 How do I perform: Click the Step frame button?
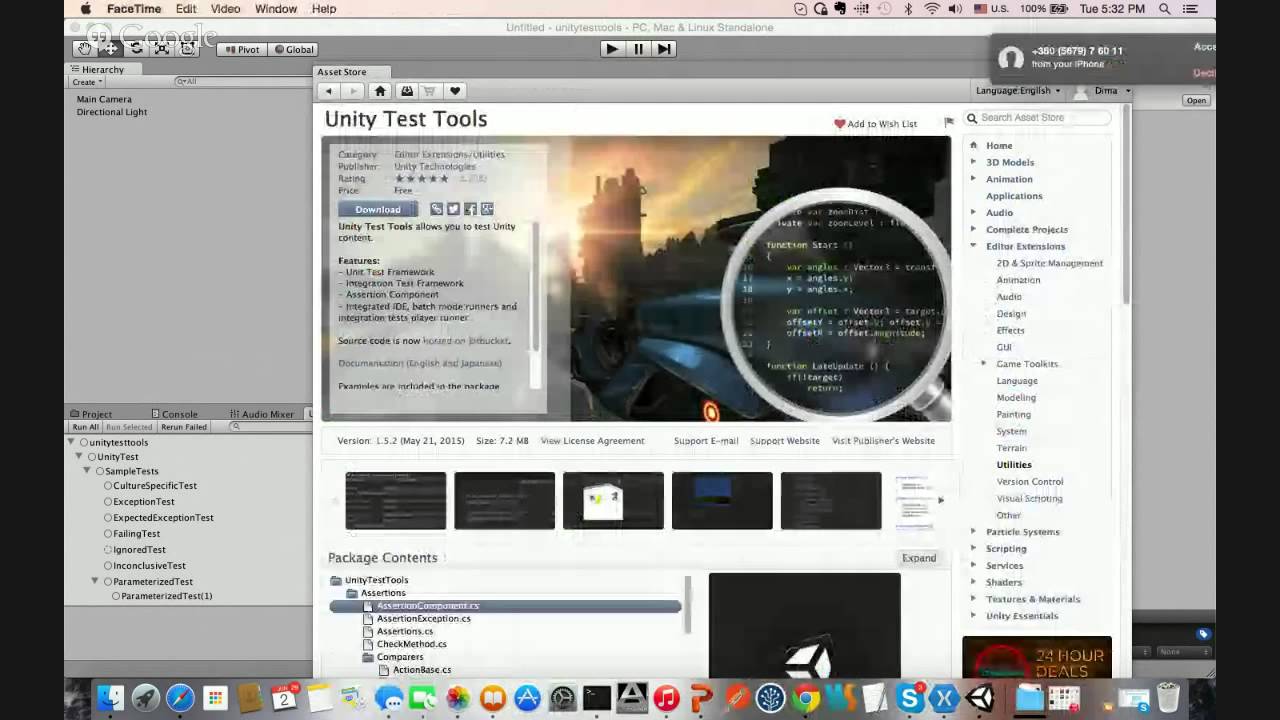(664, 49)
